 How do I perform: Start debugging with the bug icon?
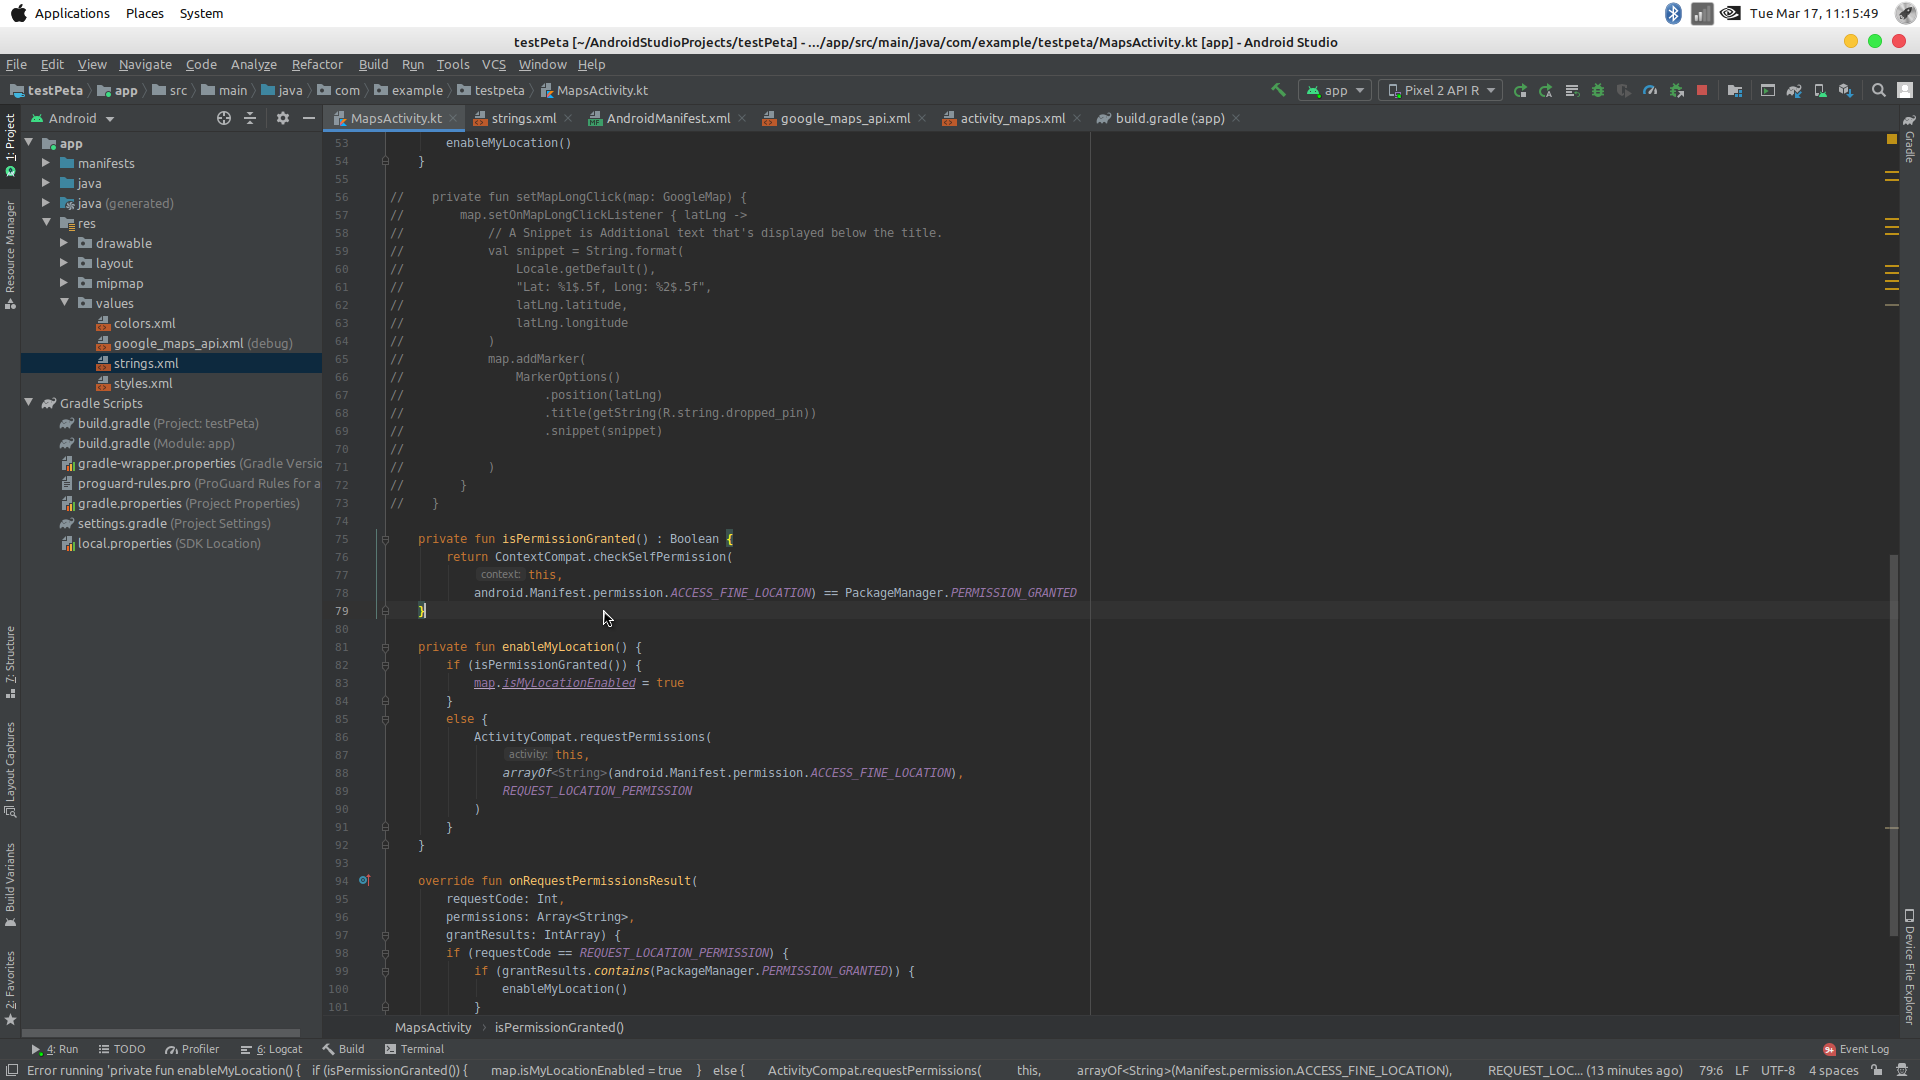1598,90
